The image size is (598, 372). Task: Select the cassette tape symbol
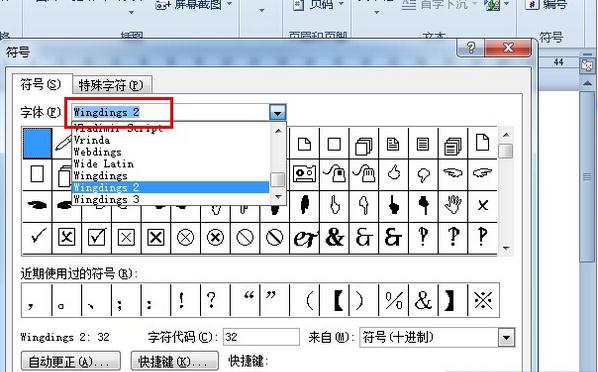[304, 174]
